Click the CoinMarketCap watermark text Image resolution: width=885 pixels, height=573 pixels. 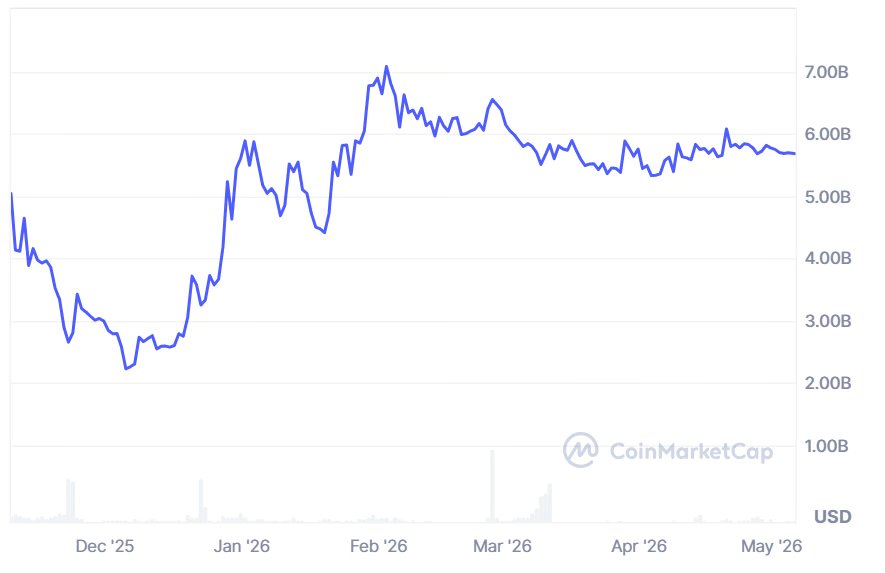691,451
